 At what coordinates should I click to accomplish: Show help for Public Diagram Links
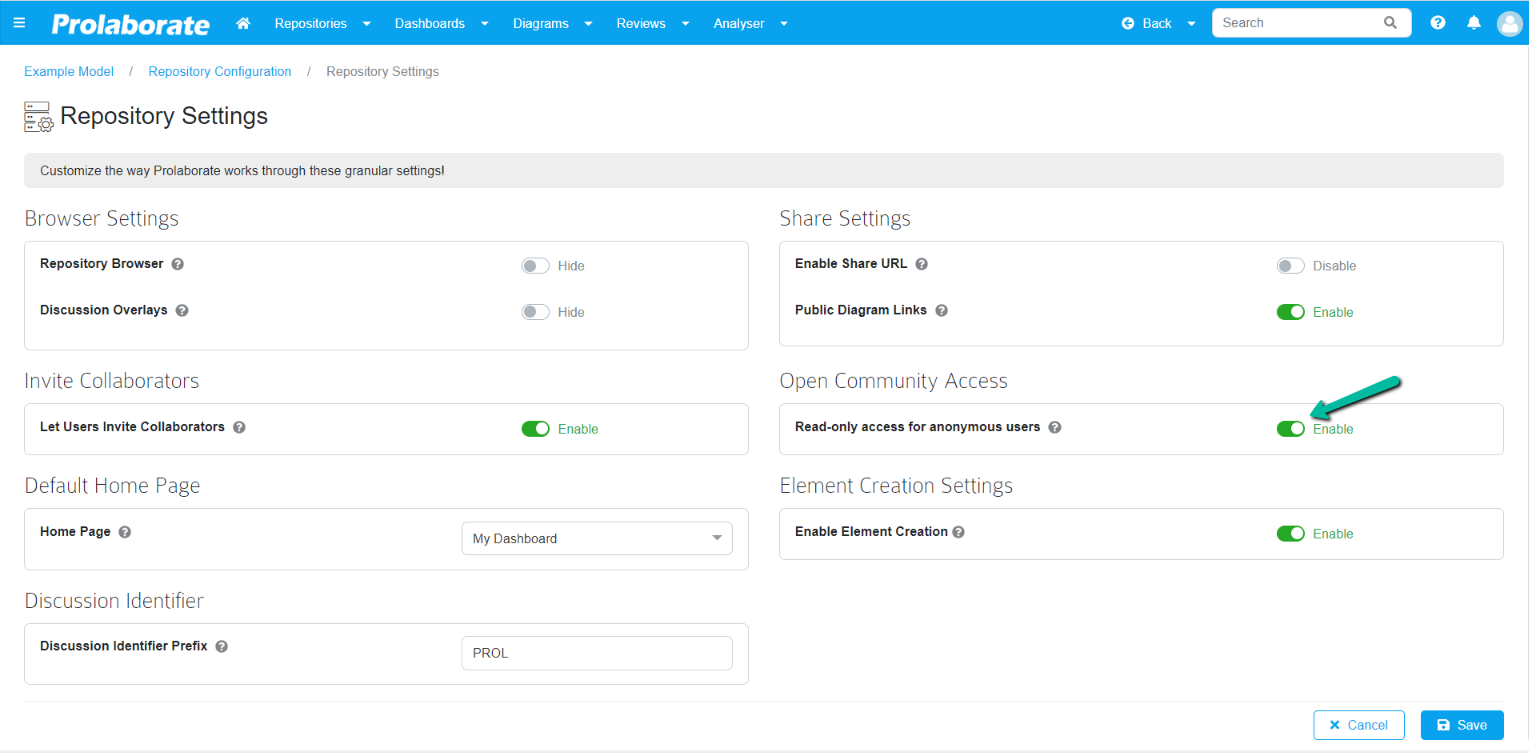click(941, 310)
